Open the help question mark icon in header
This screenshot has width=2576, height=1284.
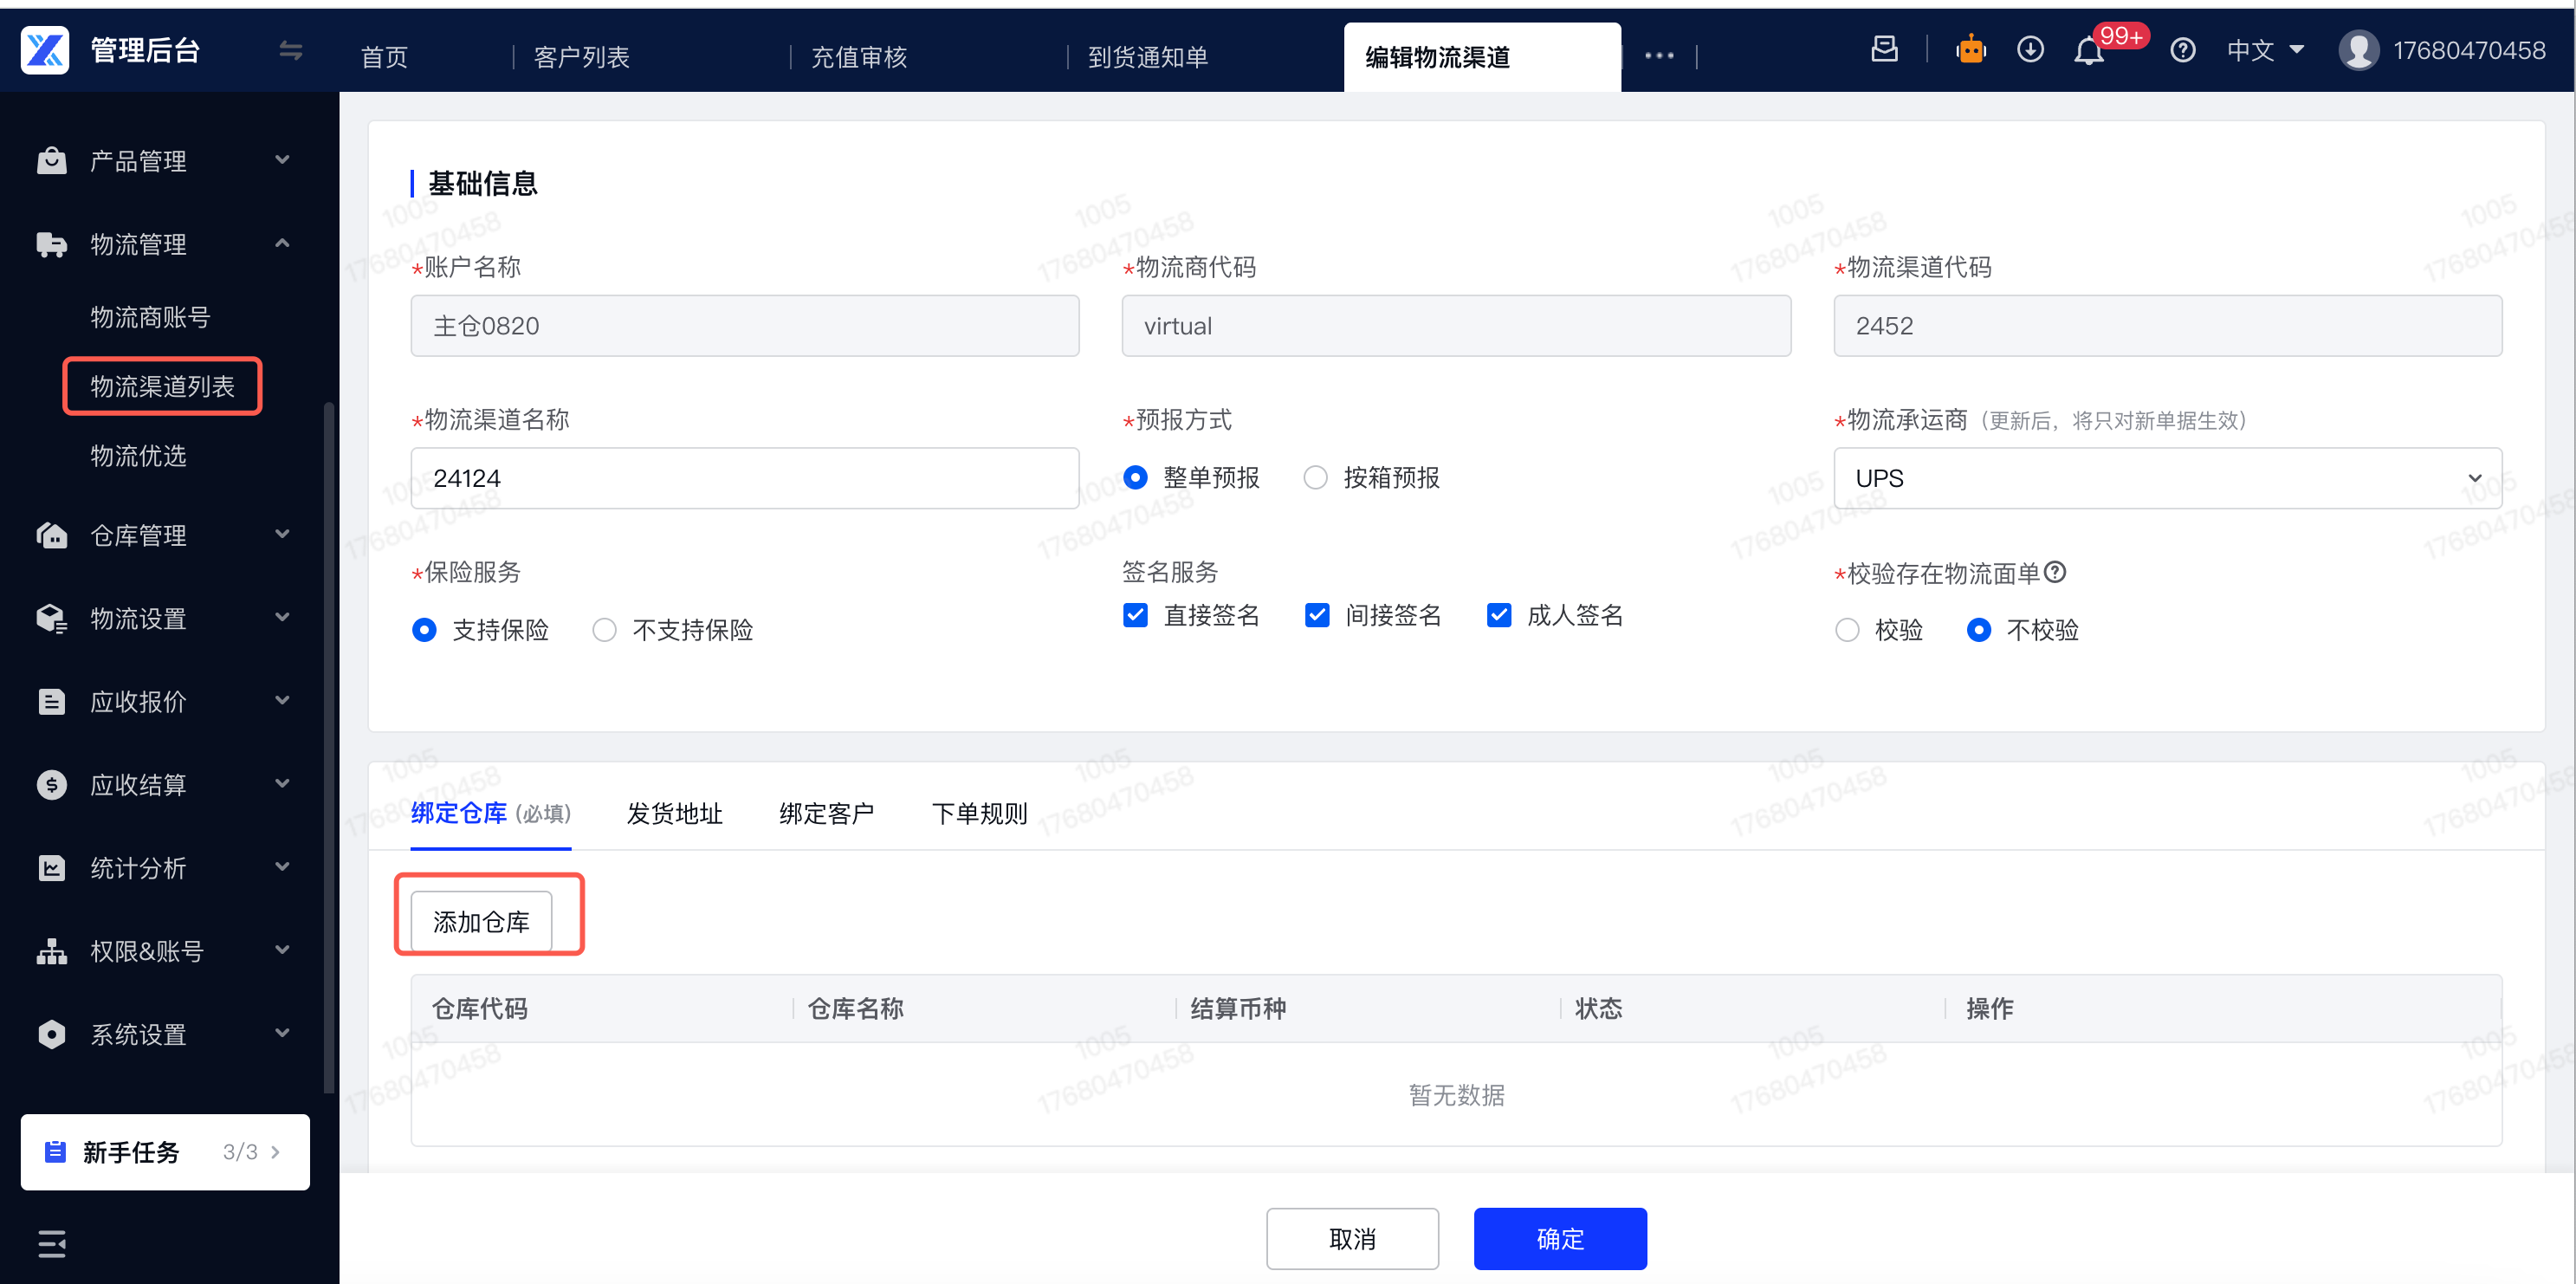point(2183,50)
